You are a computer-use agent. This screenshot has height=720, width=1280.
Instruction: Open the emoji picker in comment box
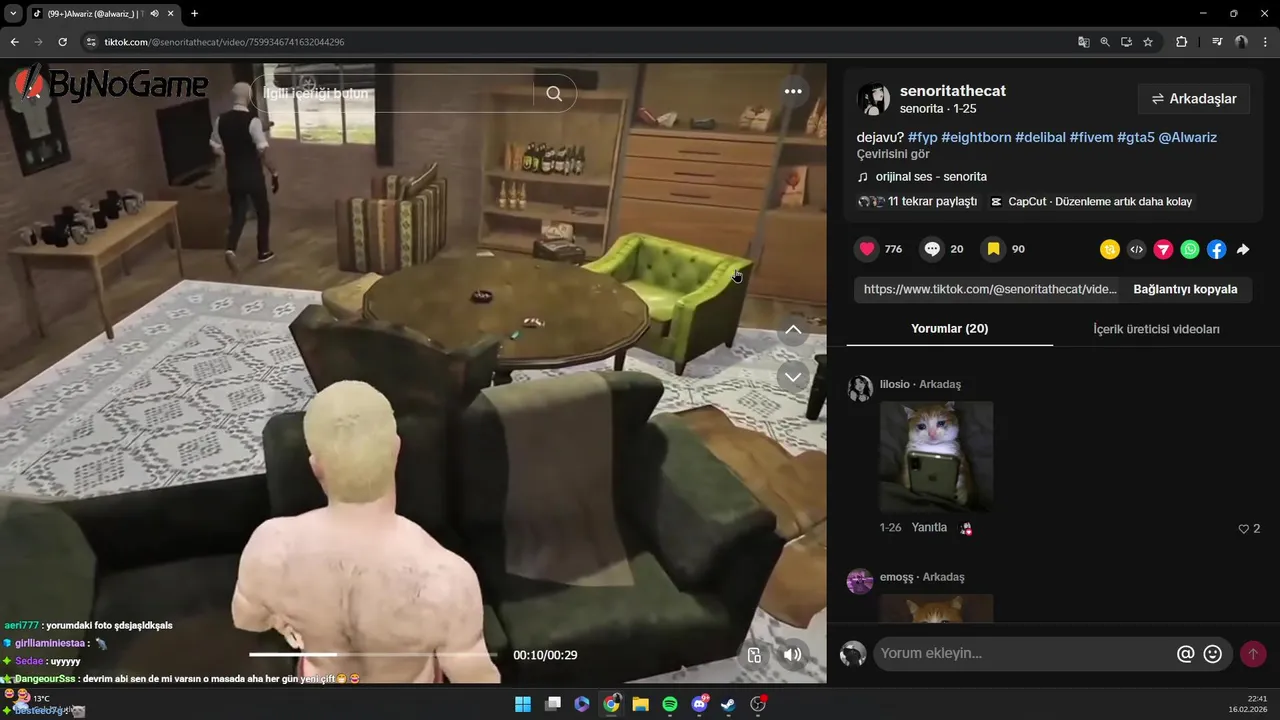[x=1213, y=654]
